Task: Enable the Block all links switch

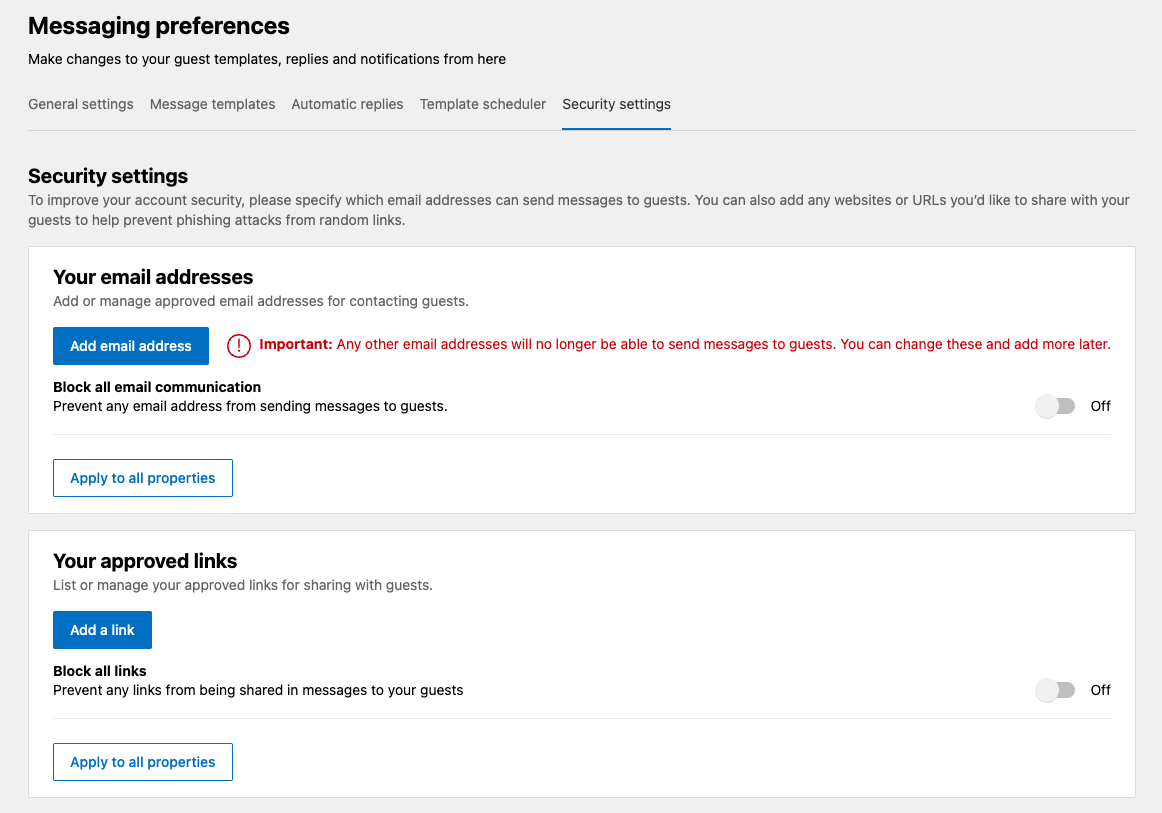Action: coord(1055,690)
